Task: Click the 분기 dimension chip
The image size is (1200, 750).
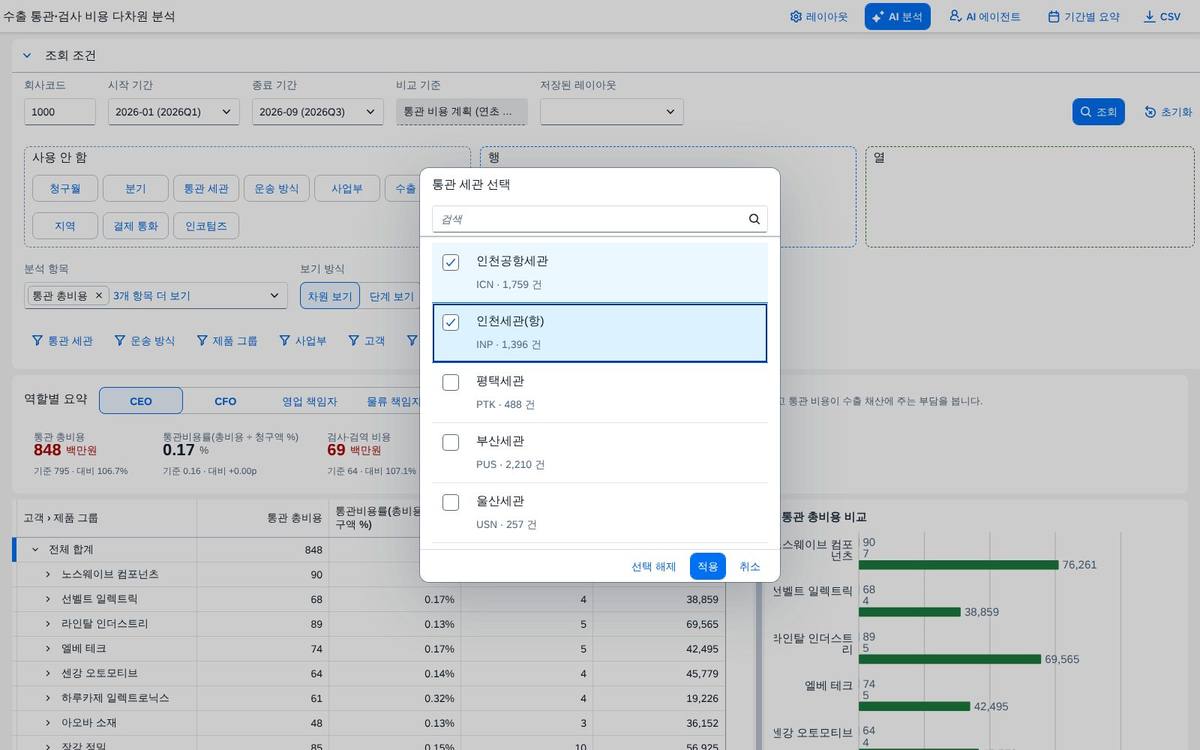Action: (x=135, y=188)
